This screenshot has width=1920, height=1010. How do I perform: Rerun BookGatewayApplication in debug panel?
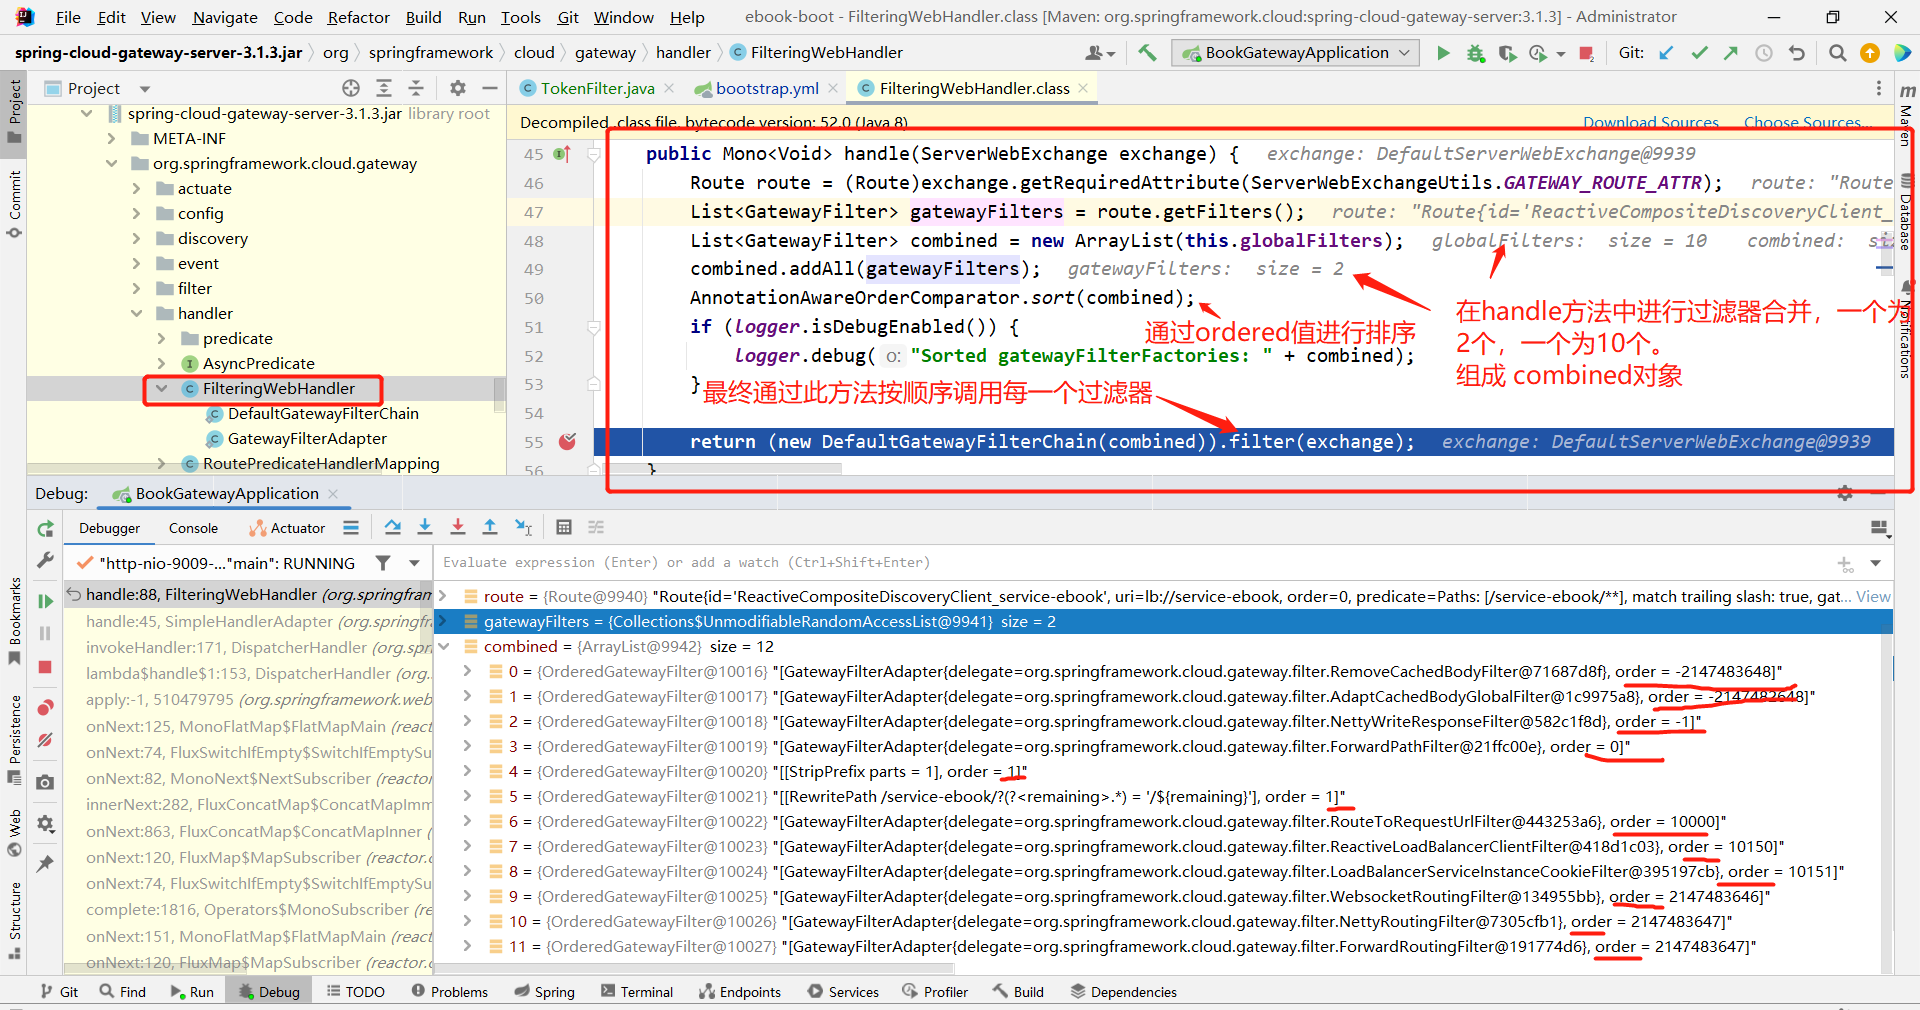45,529
